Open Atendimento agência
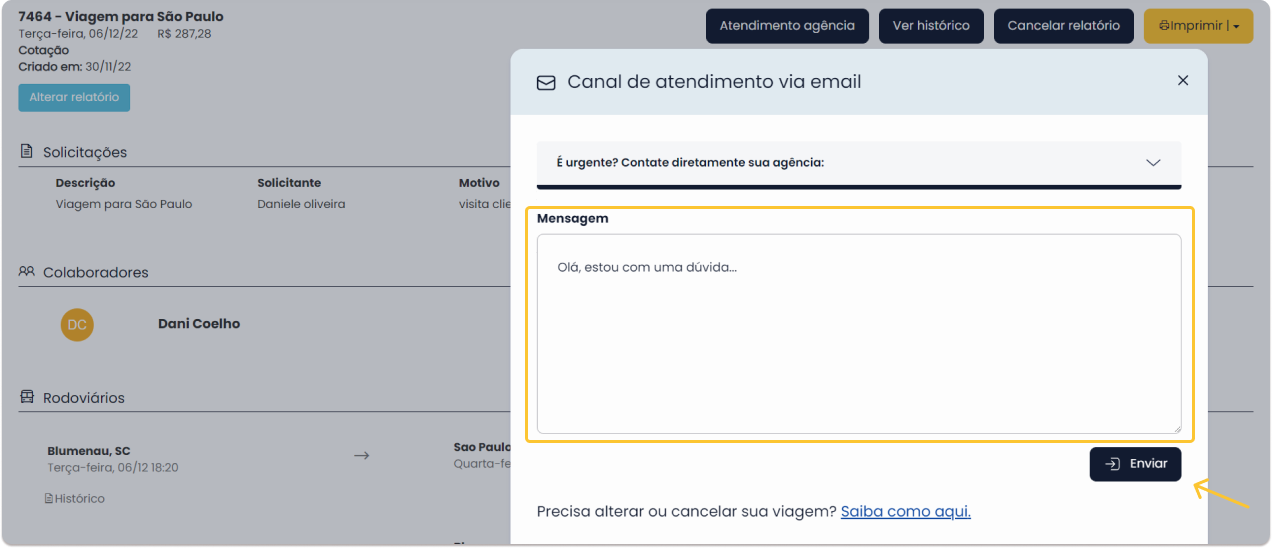Screen dimensions: 1272x548 [x=787, y=26]
